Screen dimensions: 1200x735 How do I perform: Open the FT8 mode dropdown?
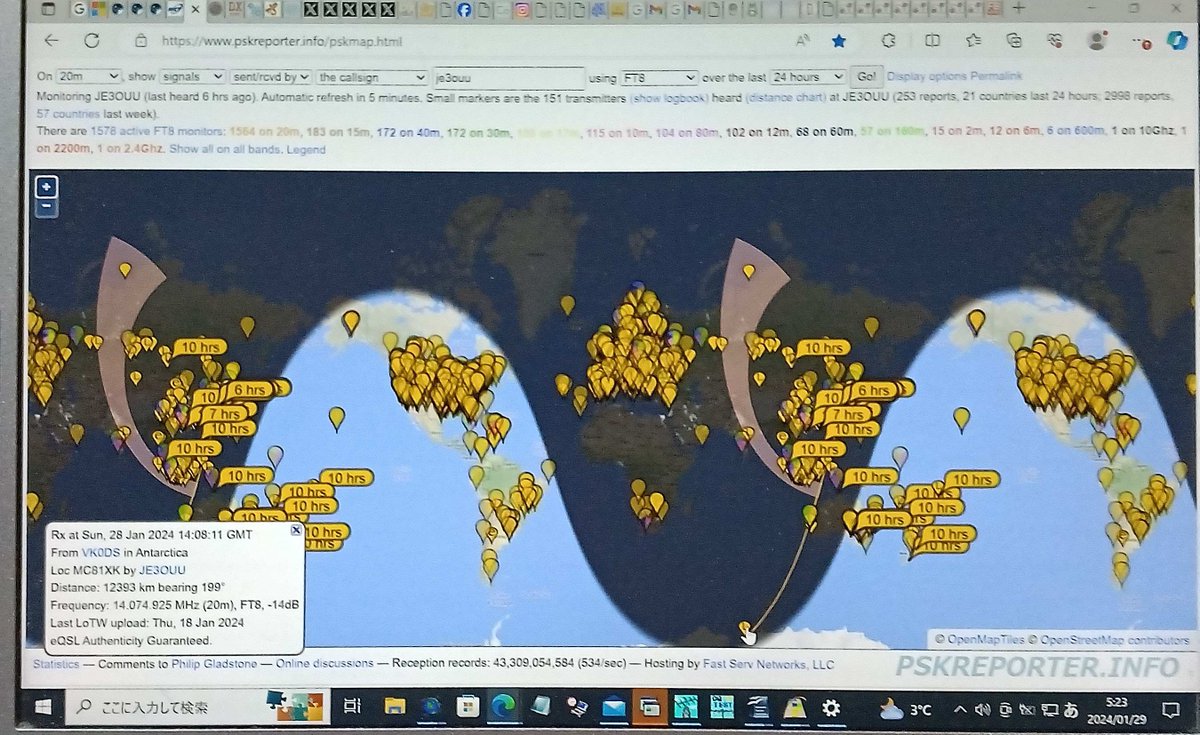658,77
